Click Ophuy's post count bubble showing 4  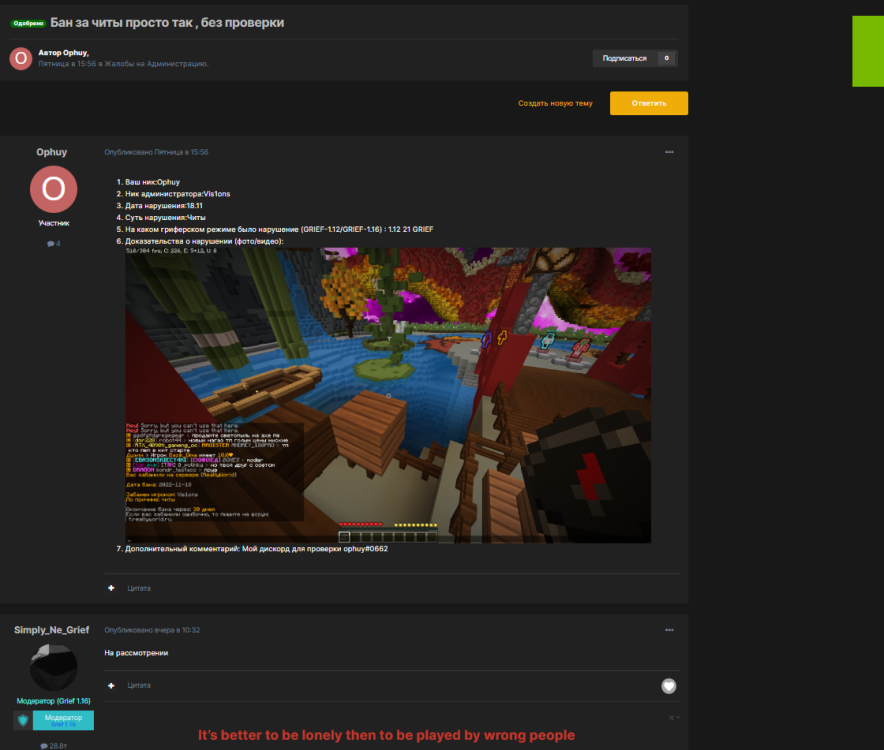[x=54, y=244]
